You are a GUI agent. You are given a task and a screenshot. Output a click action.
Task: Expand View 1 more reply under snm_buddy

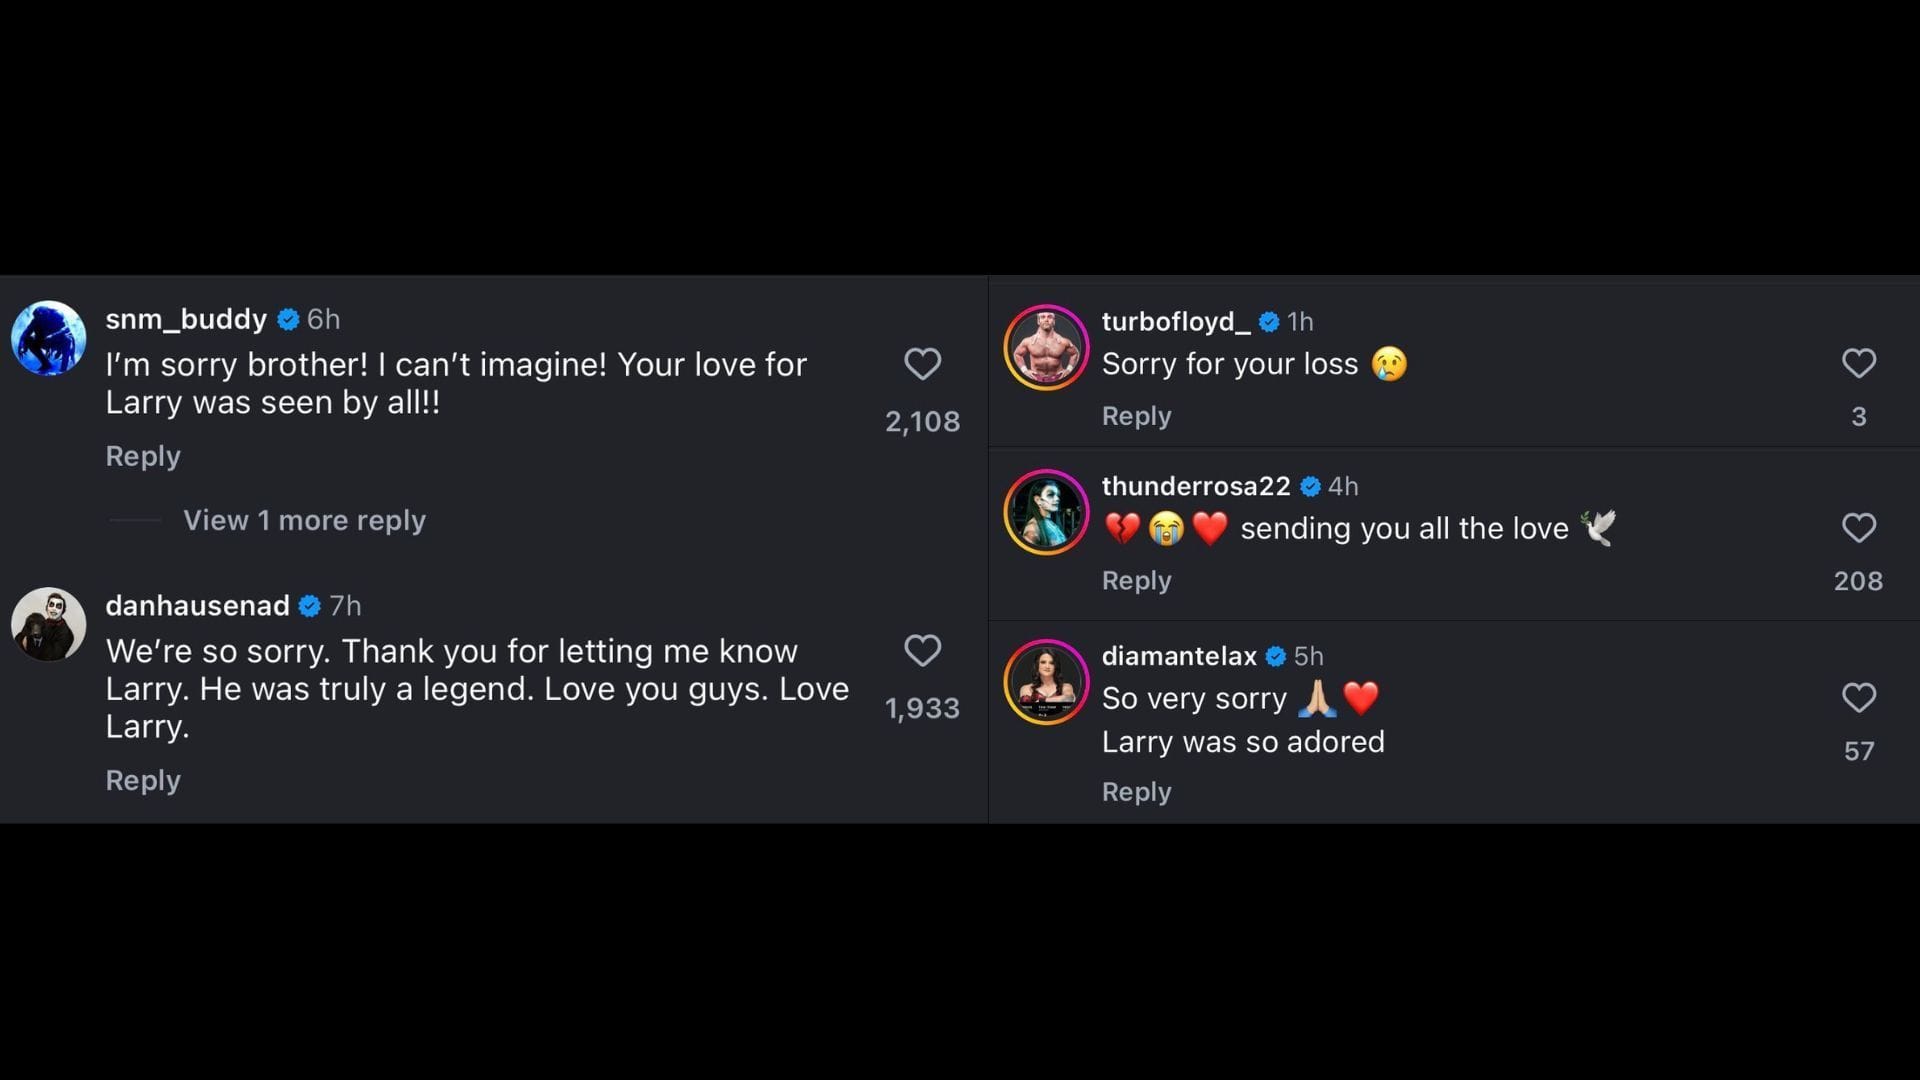click(303, 520)
